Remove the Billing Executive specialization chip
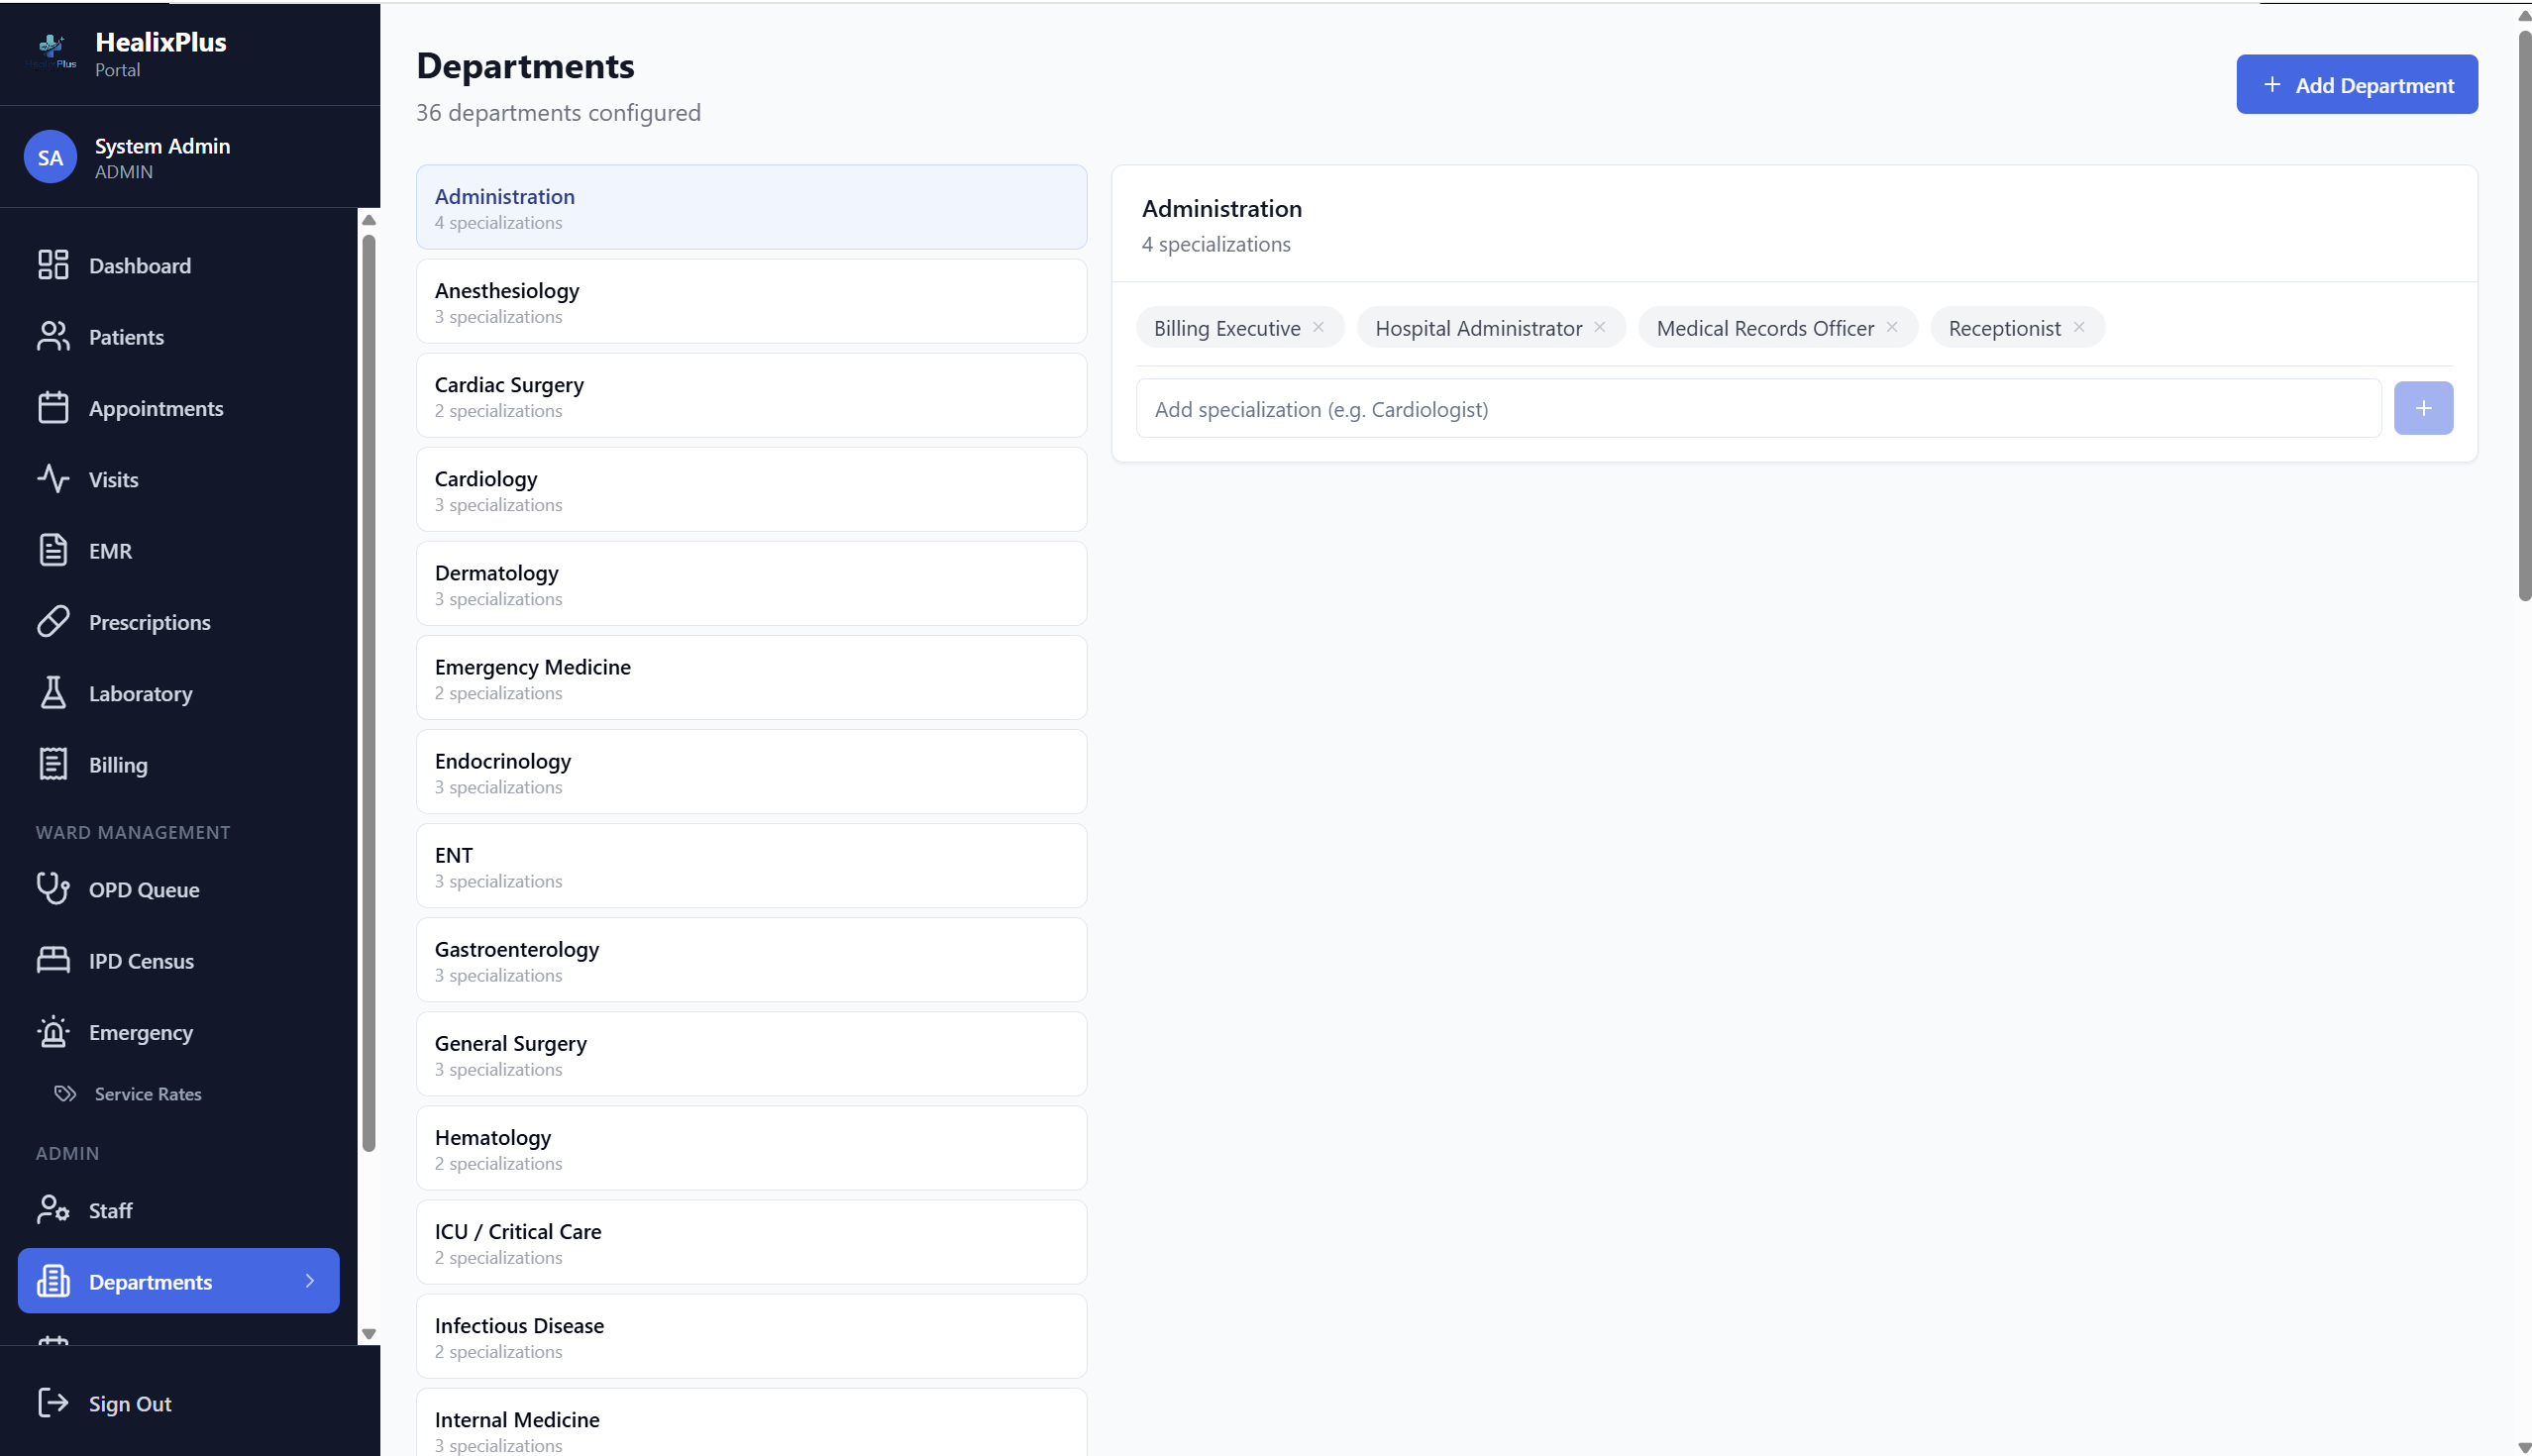This screenshot has width=2532, height=1456. click(1319, 327)
